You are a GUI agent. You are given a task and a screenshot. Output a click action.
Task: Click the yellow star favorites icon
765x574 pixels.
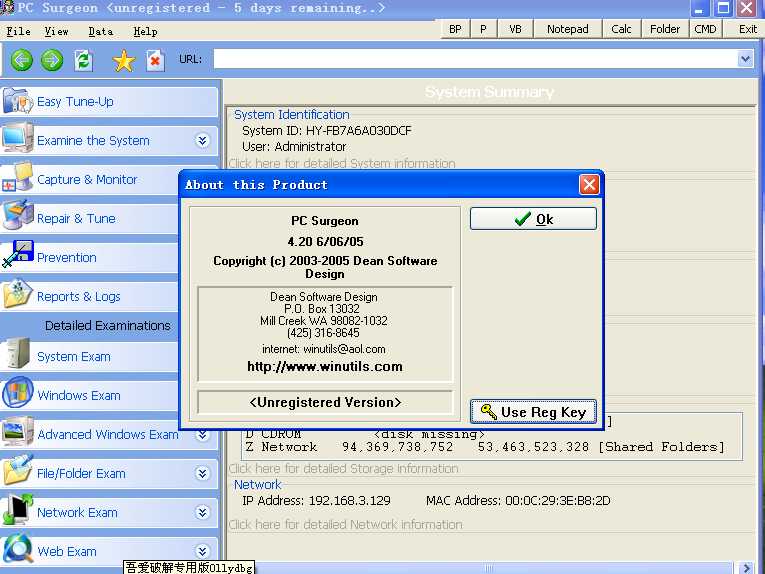point(123,61)
